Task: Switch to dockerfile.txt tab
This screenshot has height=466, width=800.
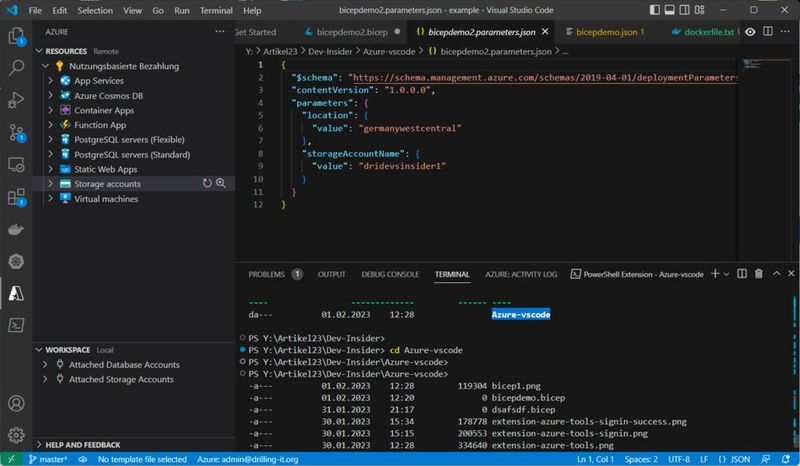Action: (704, 32)
